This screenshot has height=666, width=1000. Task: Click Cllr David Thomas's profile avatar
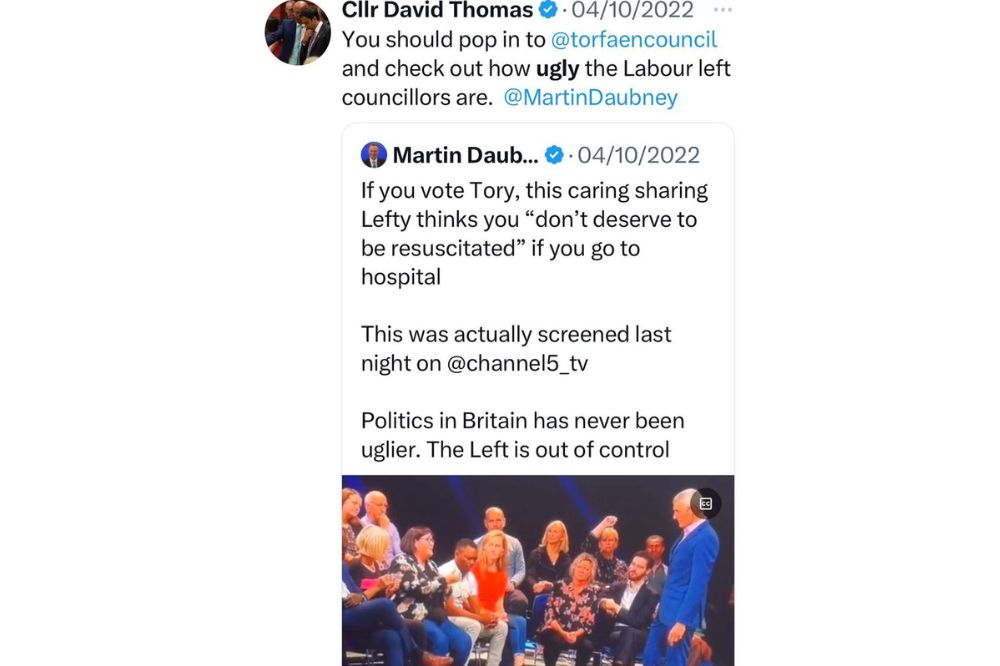297,32
